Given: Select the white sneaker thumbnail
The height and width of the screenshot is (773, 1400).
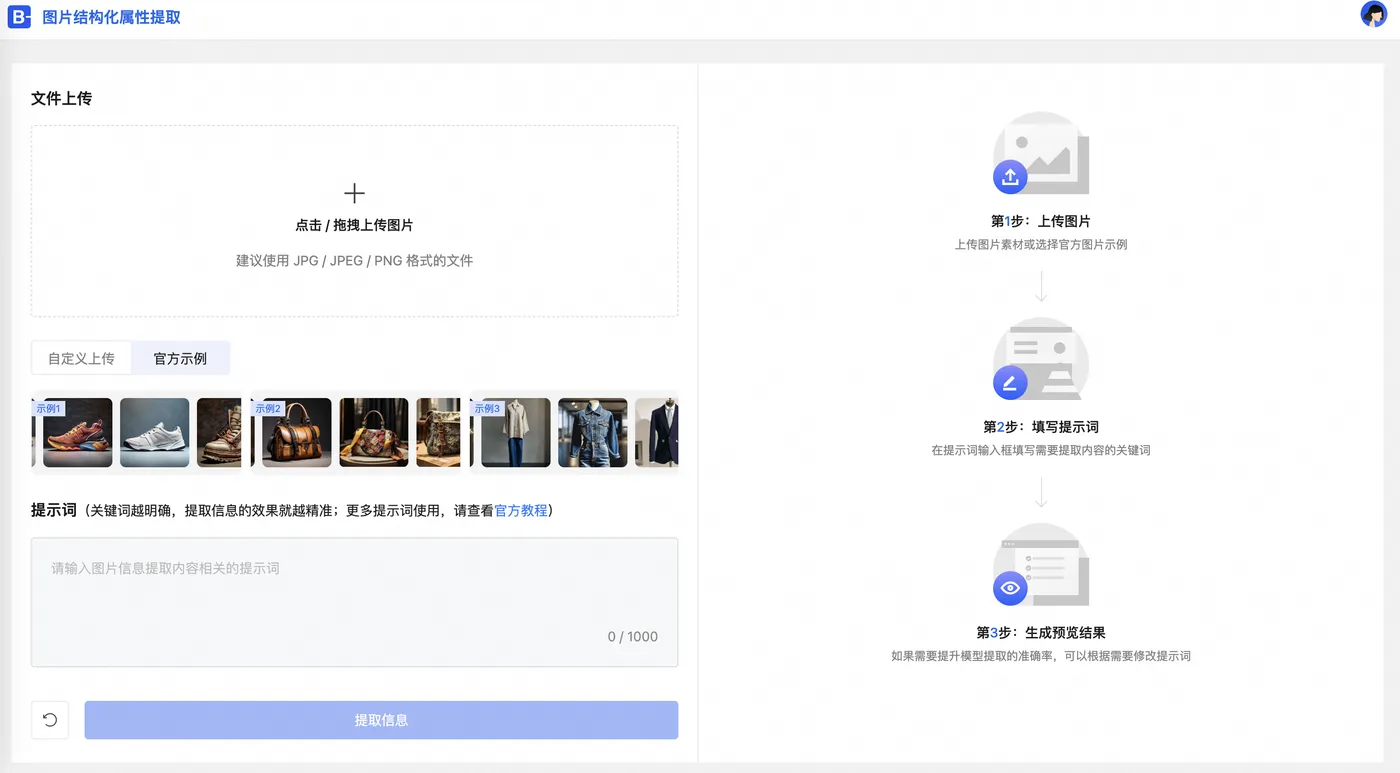Looking at the screenshot, I should click(x=154, y=433).
